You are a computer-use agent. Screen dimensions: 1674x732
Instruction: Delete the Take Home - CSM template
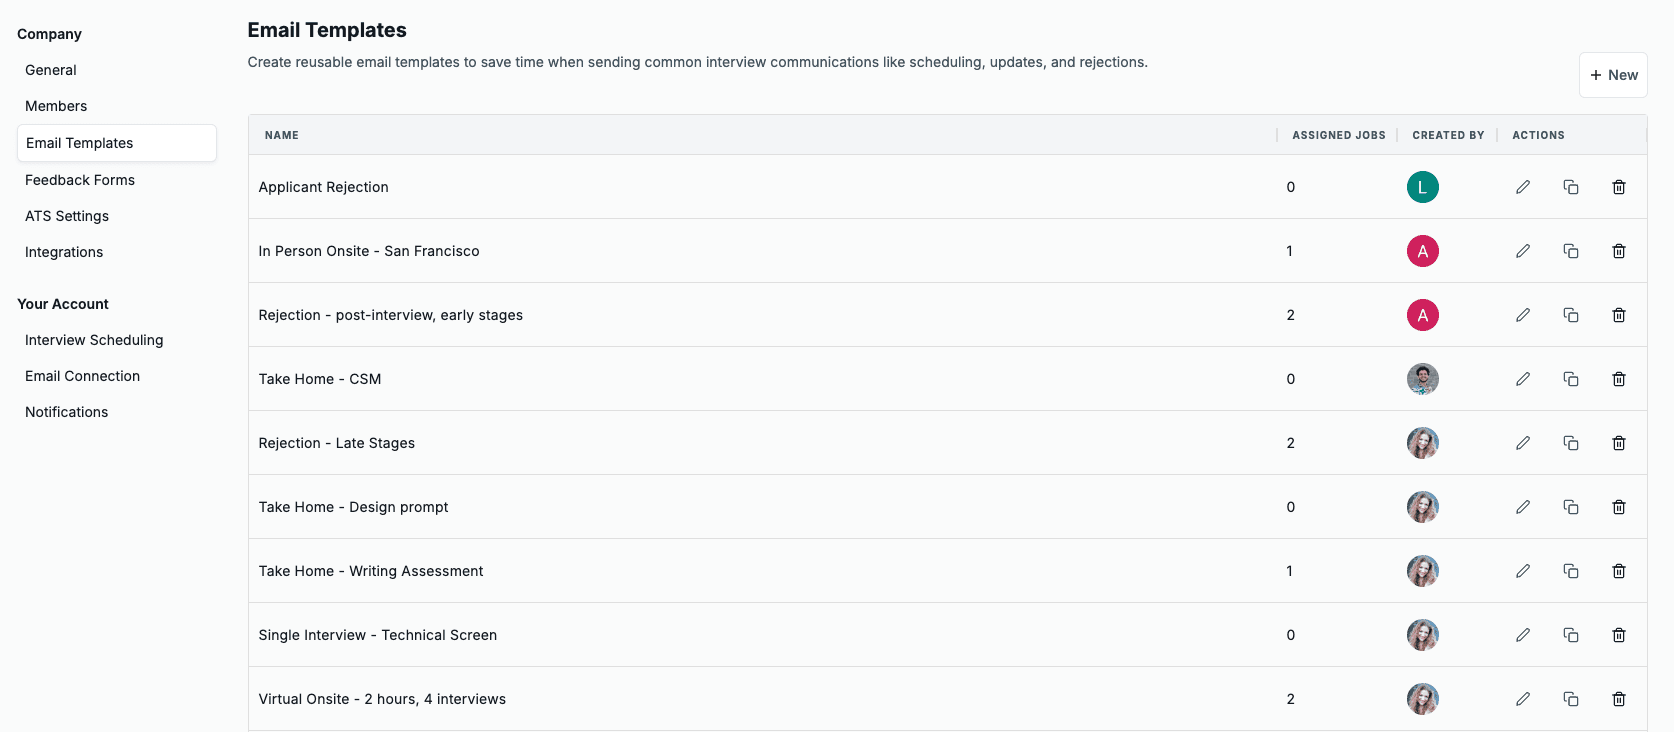[1618, 379]
